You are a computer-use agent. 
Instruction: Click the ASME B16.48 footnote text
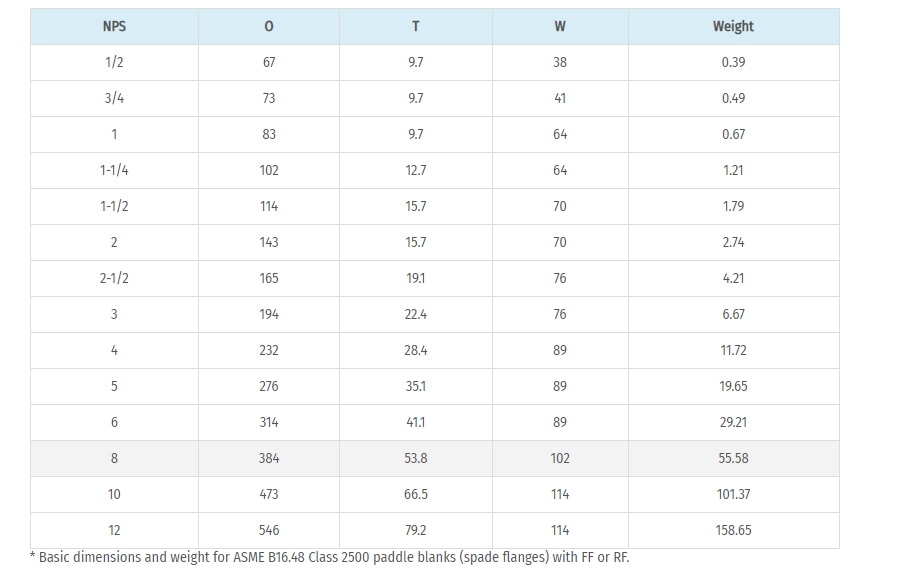tap(330, 557)
